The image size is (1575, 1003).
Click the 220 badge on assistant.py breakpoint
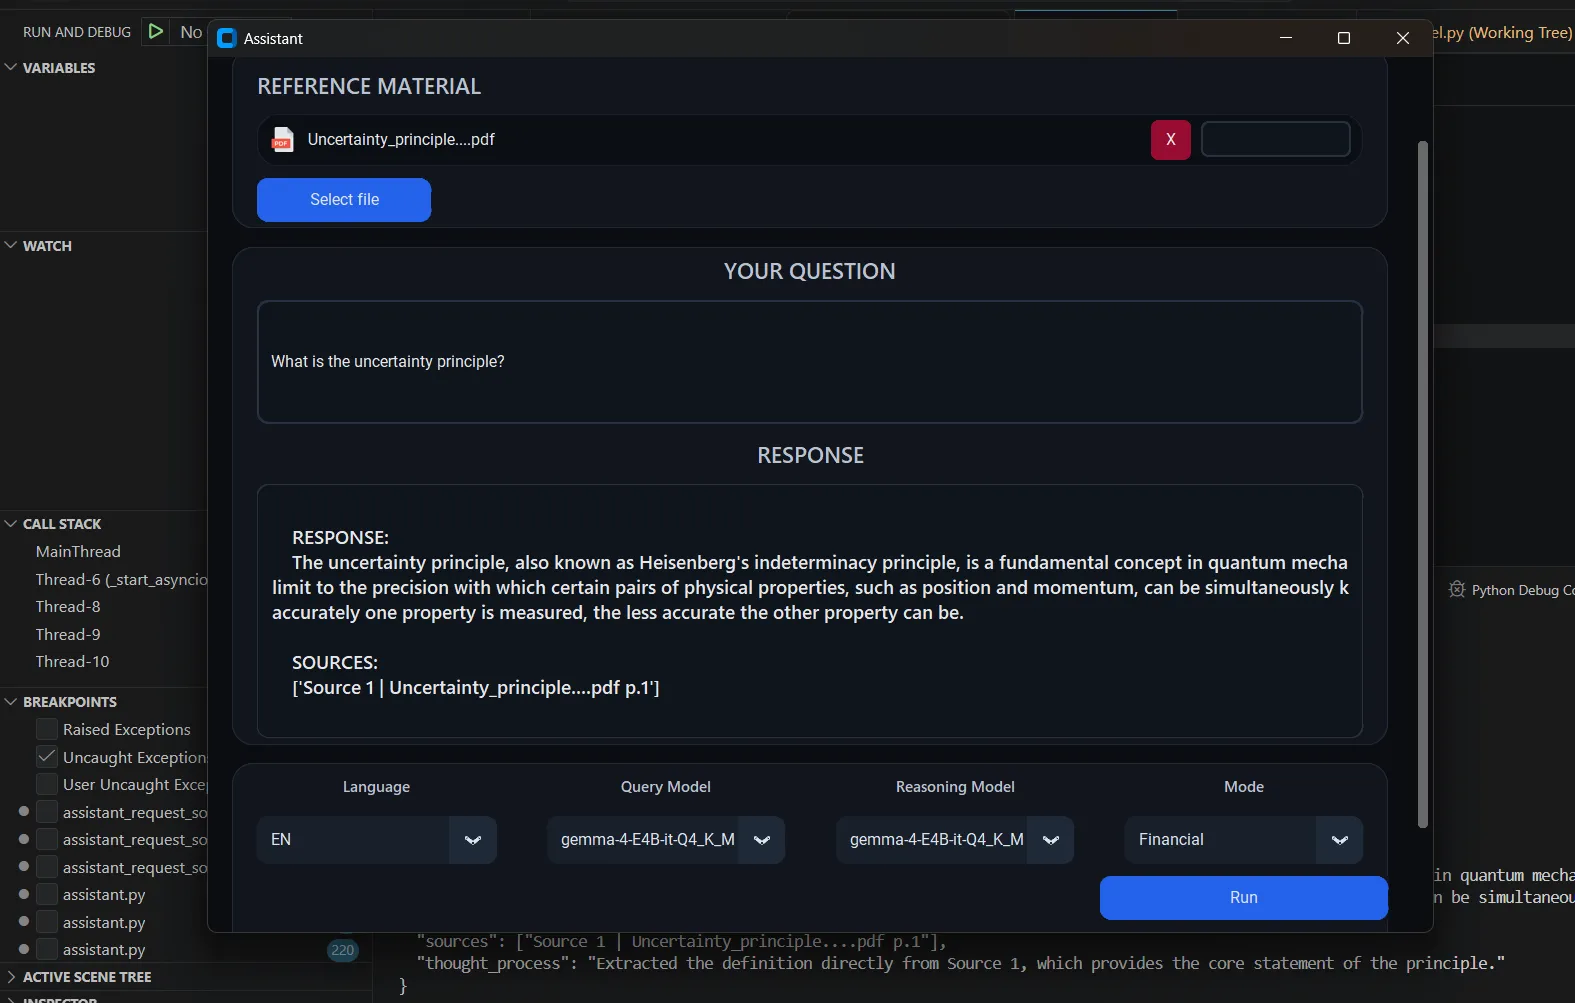click(x=343, y=950)
